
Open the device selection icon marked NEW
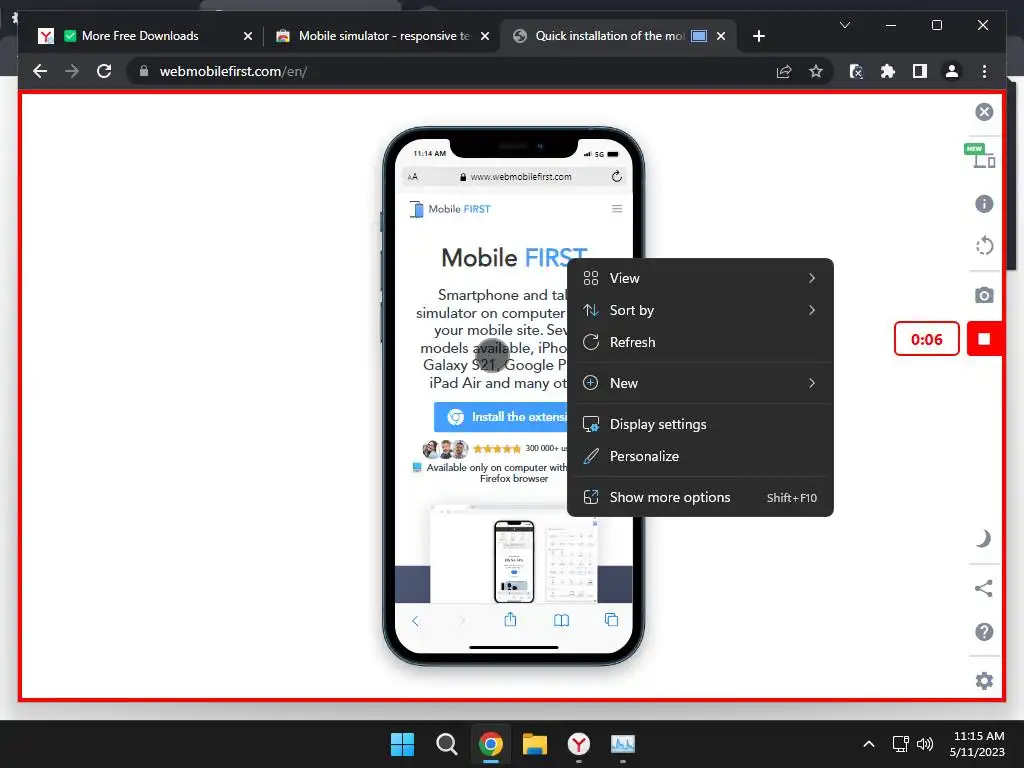tap(980, 156)
